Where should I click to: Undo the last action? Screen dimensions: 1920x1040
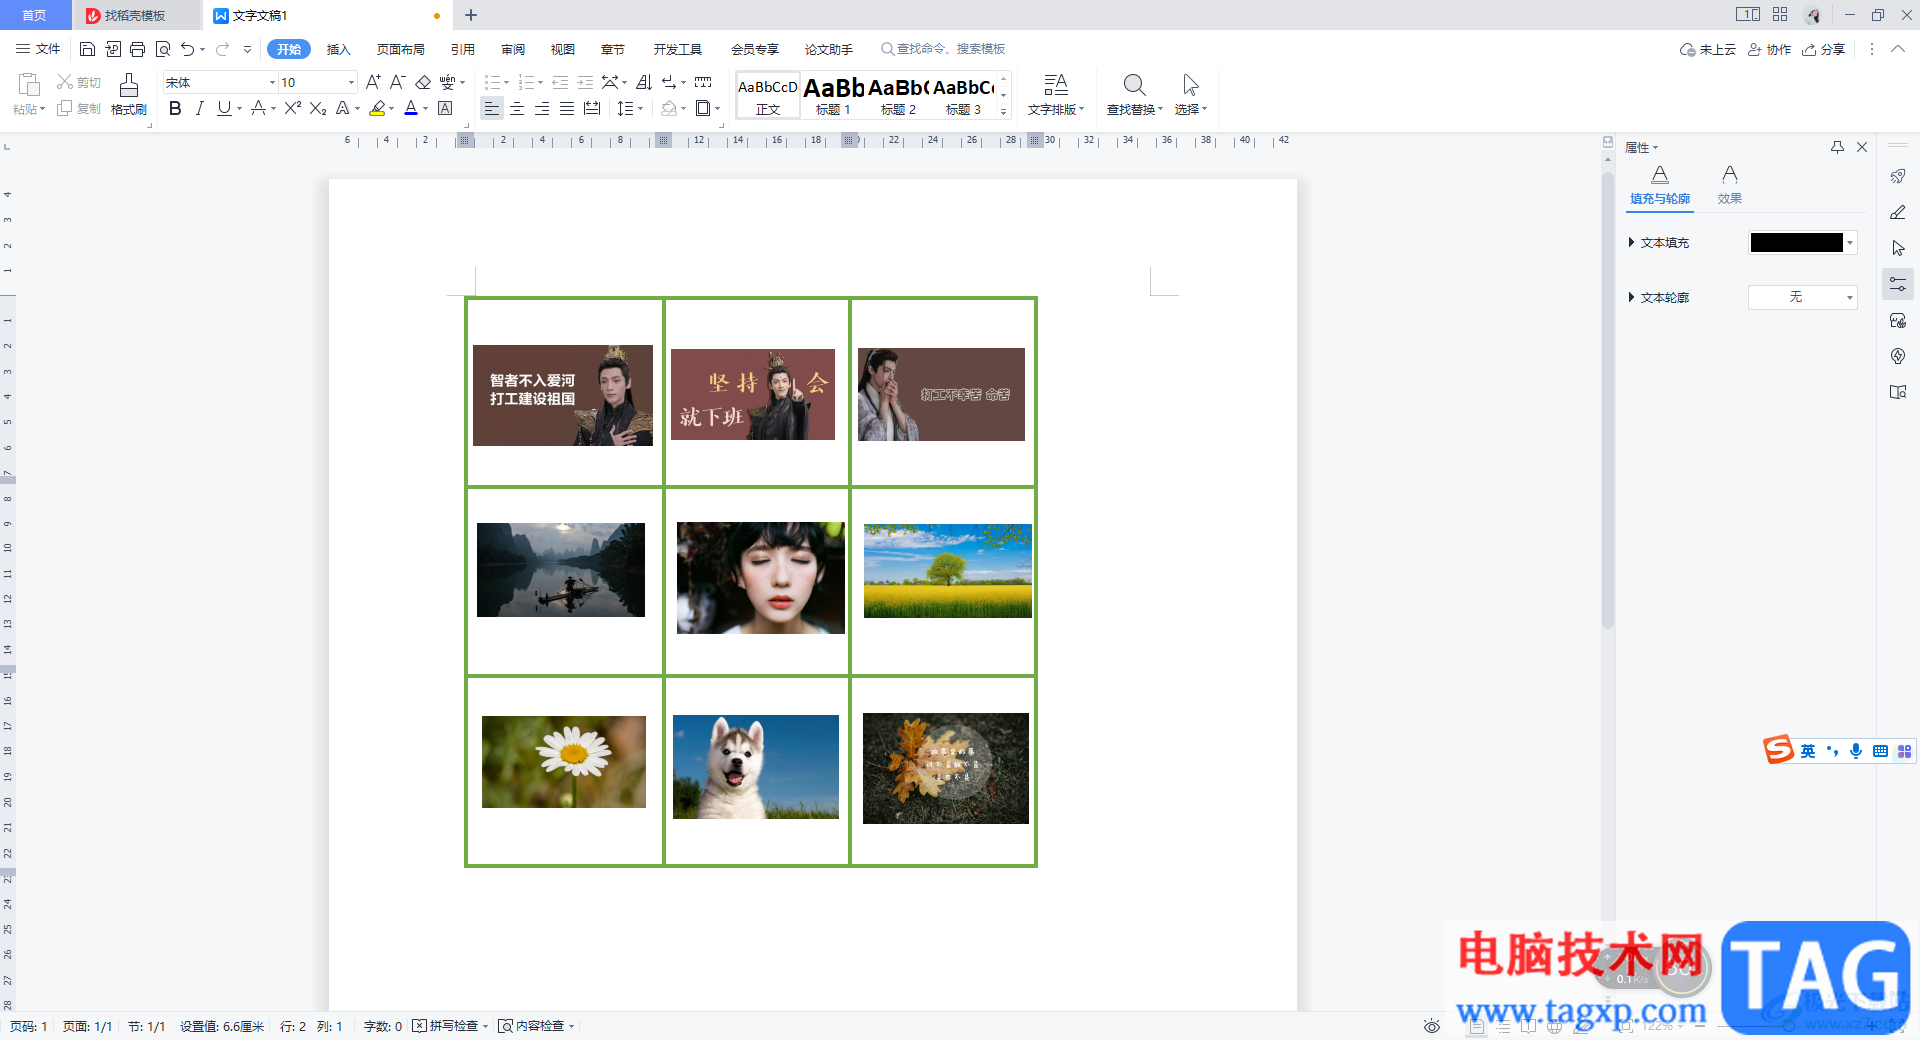tap(187, 49)
